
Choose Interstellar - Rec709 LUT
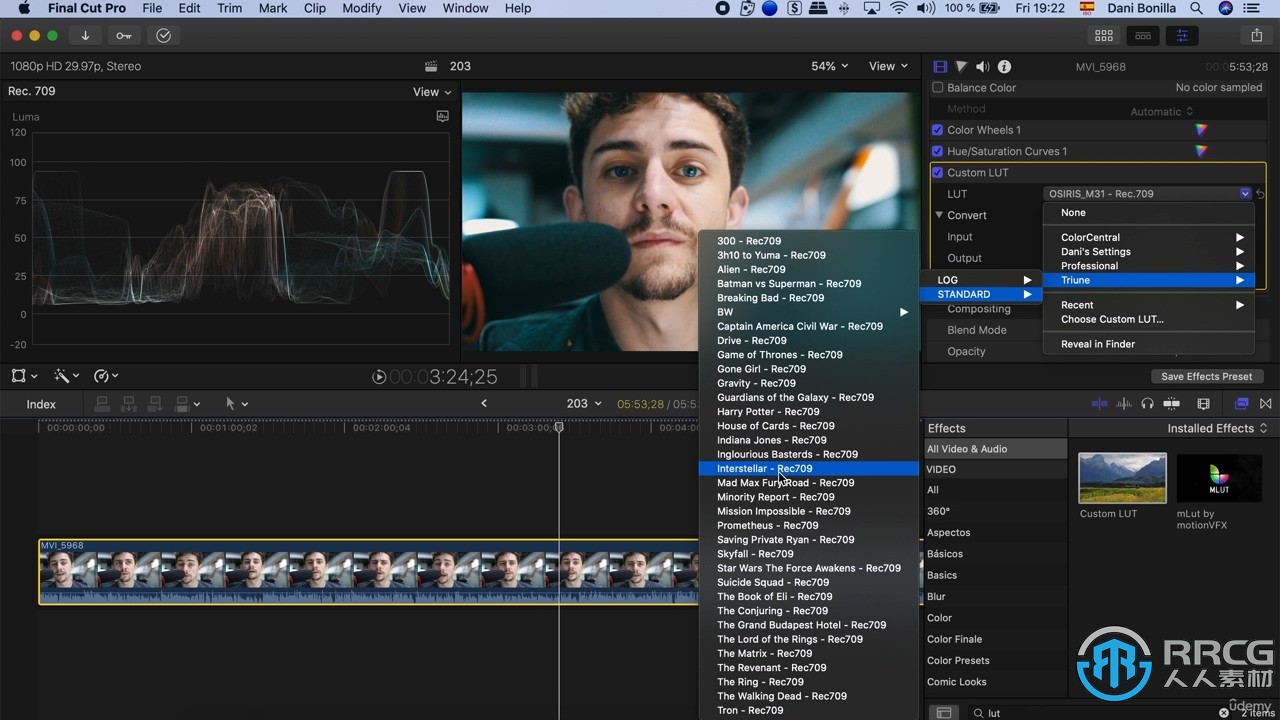click(809, 468)
